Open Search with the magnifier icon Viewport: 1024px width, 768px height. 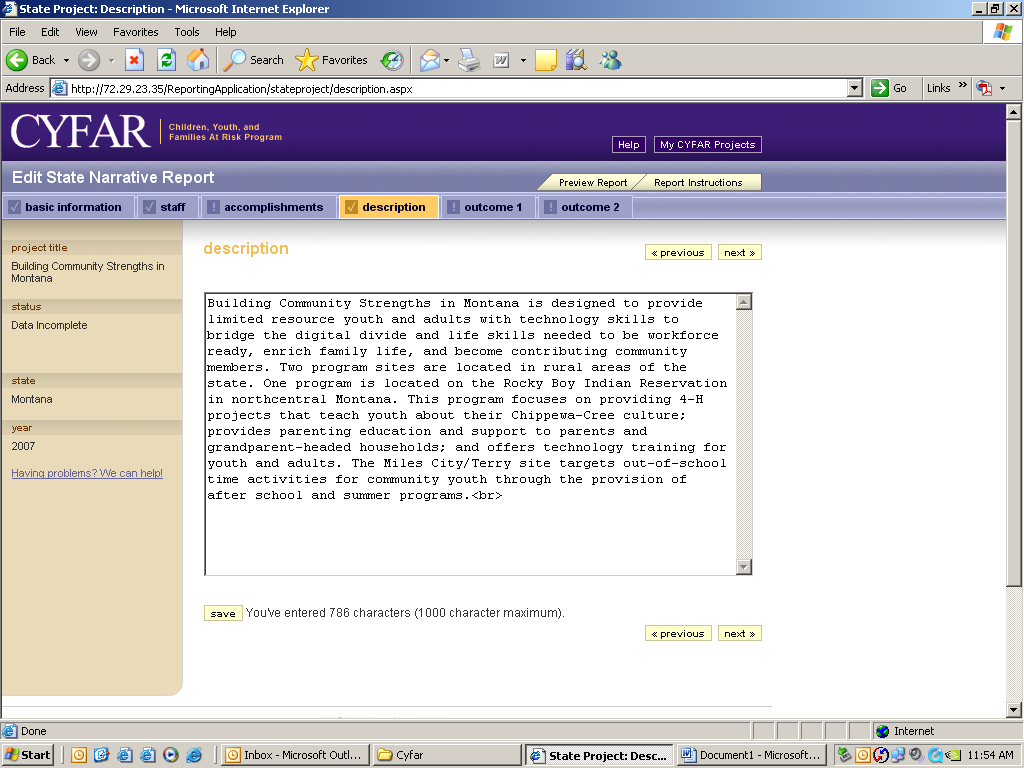tap(234, 60)
